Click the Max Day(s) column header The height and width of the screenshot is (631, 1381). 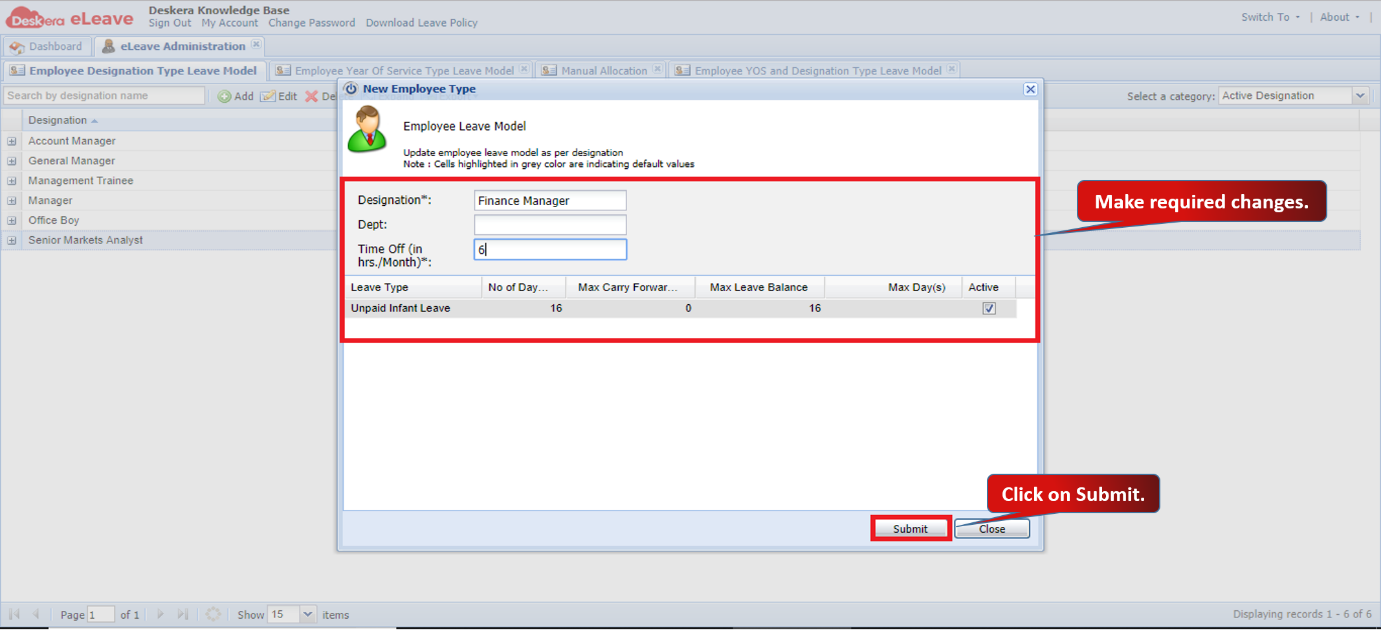click(x=893, y=287)
